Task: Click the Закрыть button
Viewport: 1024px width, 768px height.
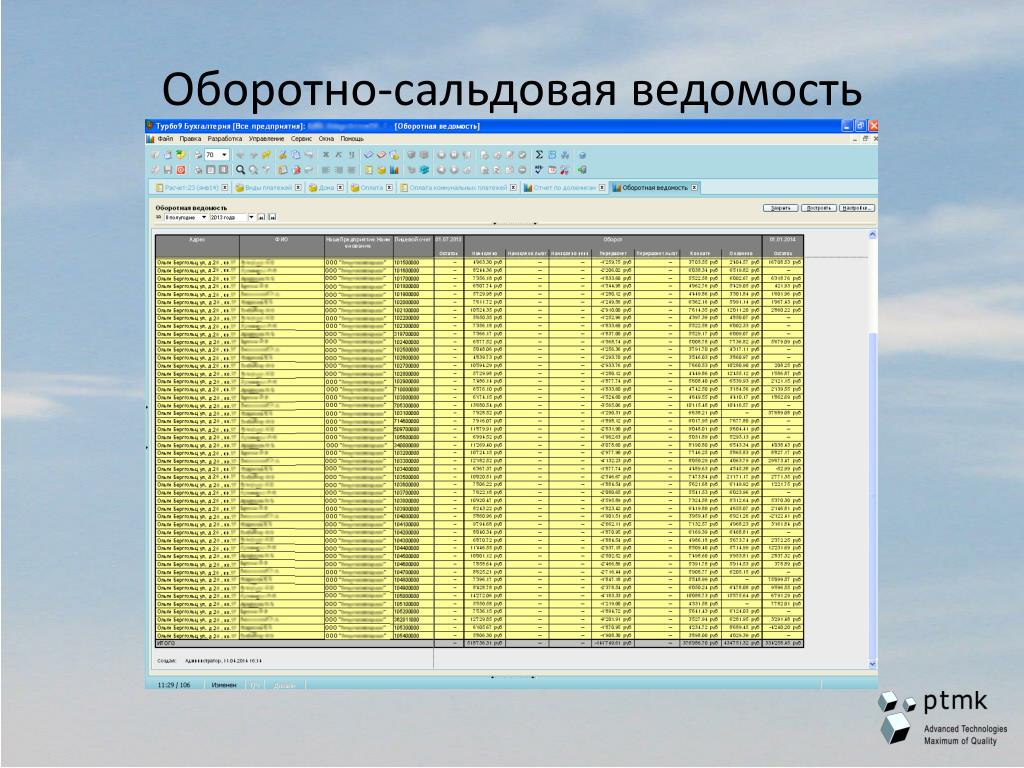Action: pyautogui.click(x=780, y=208)
